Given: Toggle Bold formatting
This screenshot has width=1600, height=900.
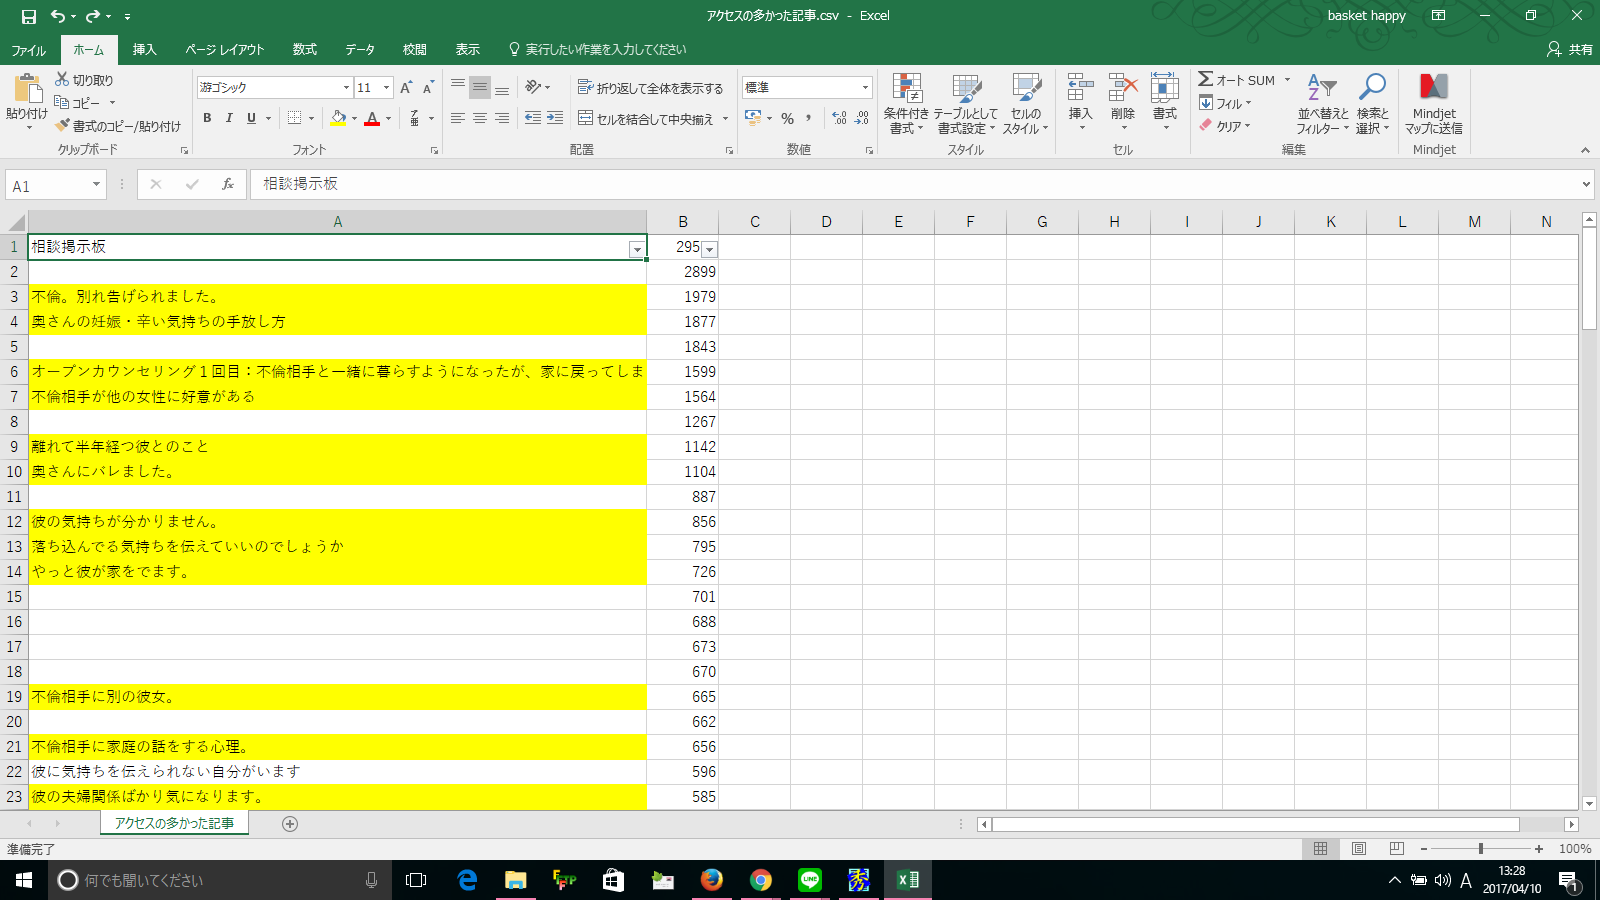Looking at the screenshot, I should pos(207,118).
